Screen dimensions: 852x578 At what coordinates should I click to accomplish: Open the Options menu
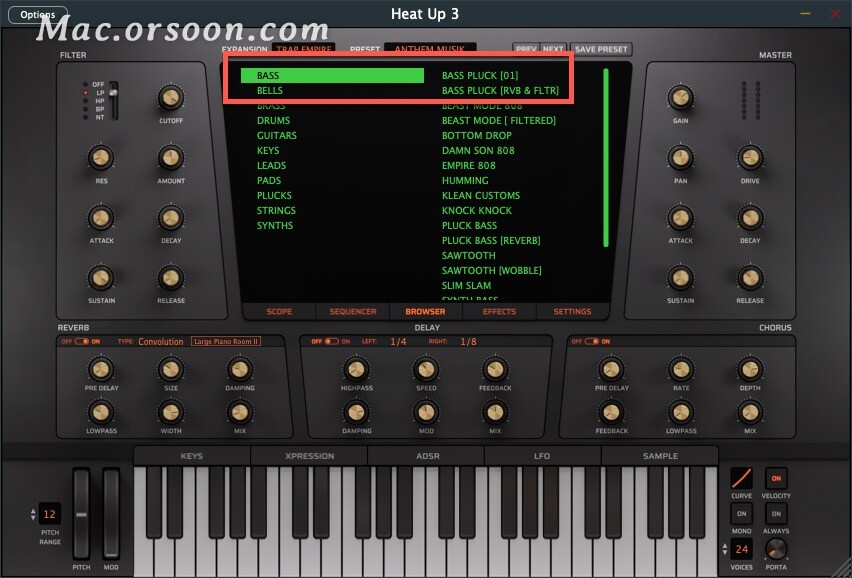click(37, 15)
